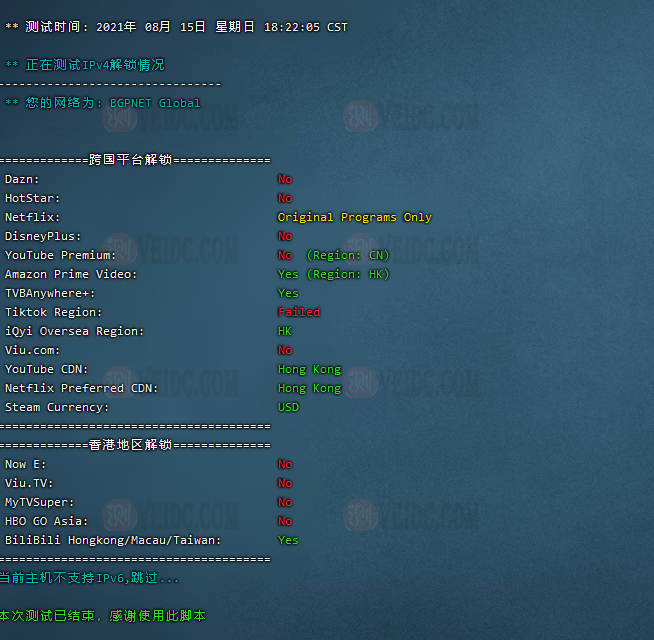The image size is (654, 640).
Task: Click the 'Viu.com:' label
Action: (x=32, y=350)
